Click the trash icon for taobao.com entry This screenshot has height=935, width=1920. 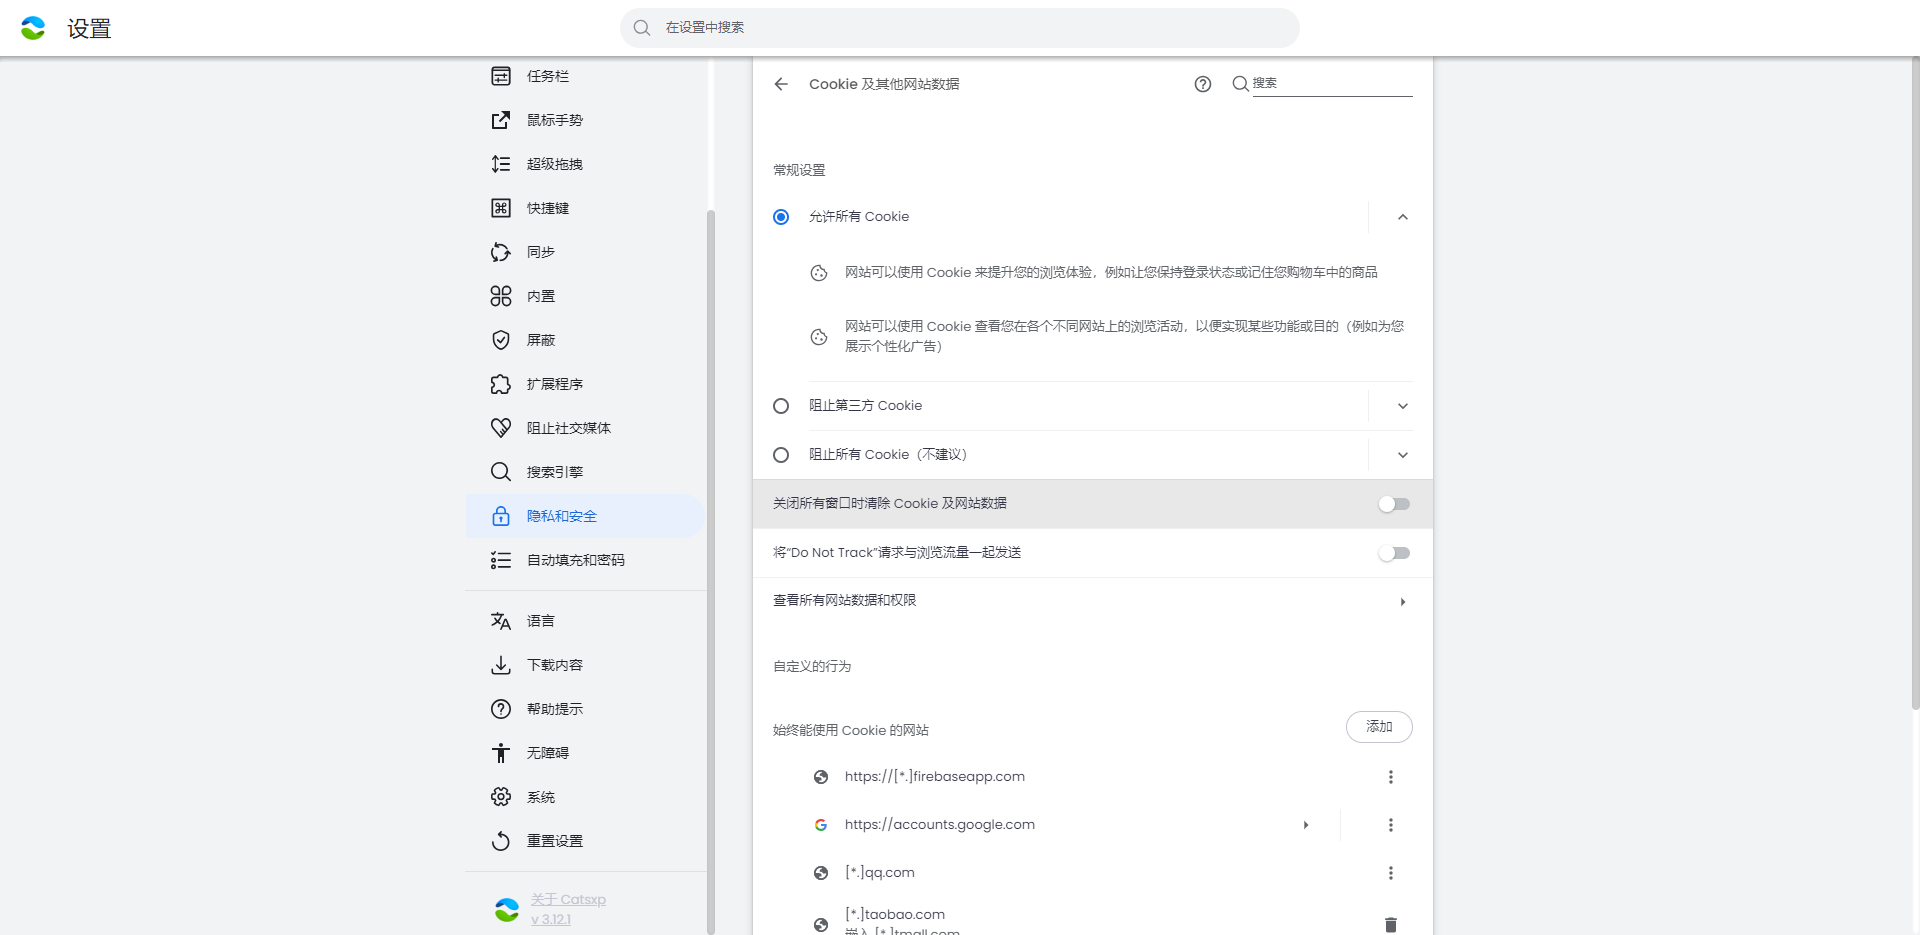(x=1390, y=924)
